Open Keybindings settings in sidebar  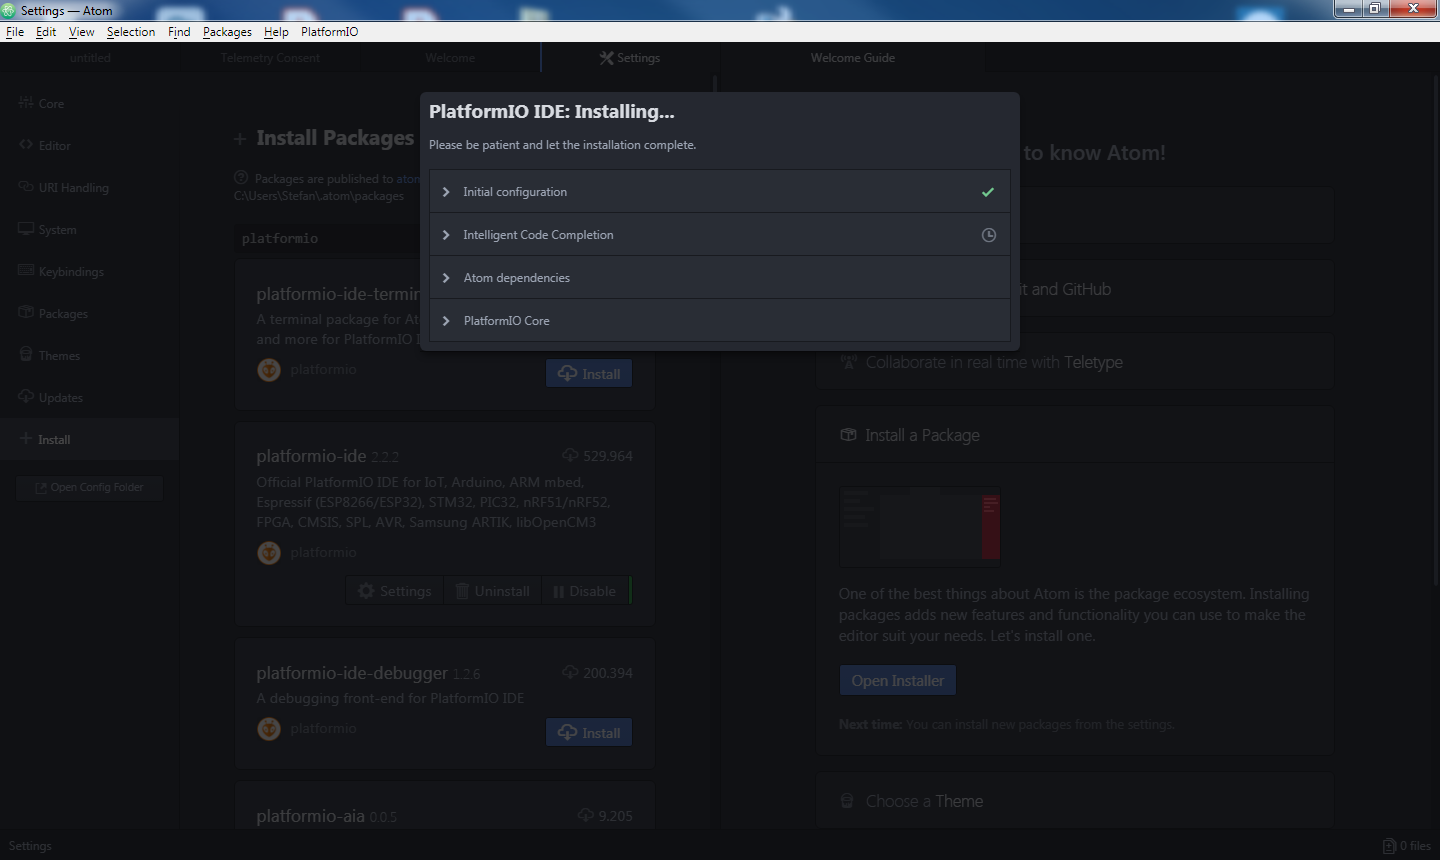click(90, 272)
